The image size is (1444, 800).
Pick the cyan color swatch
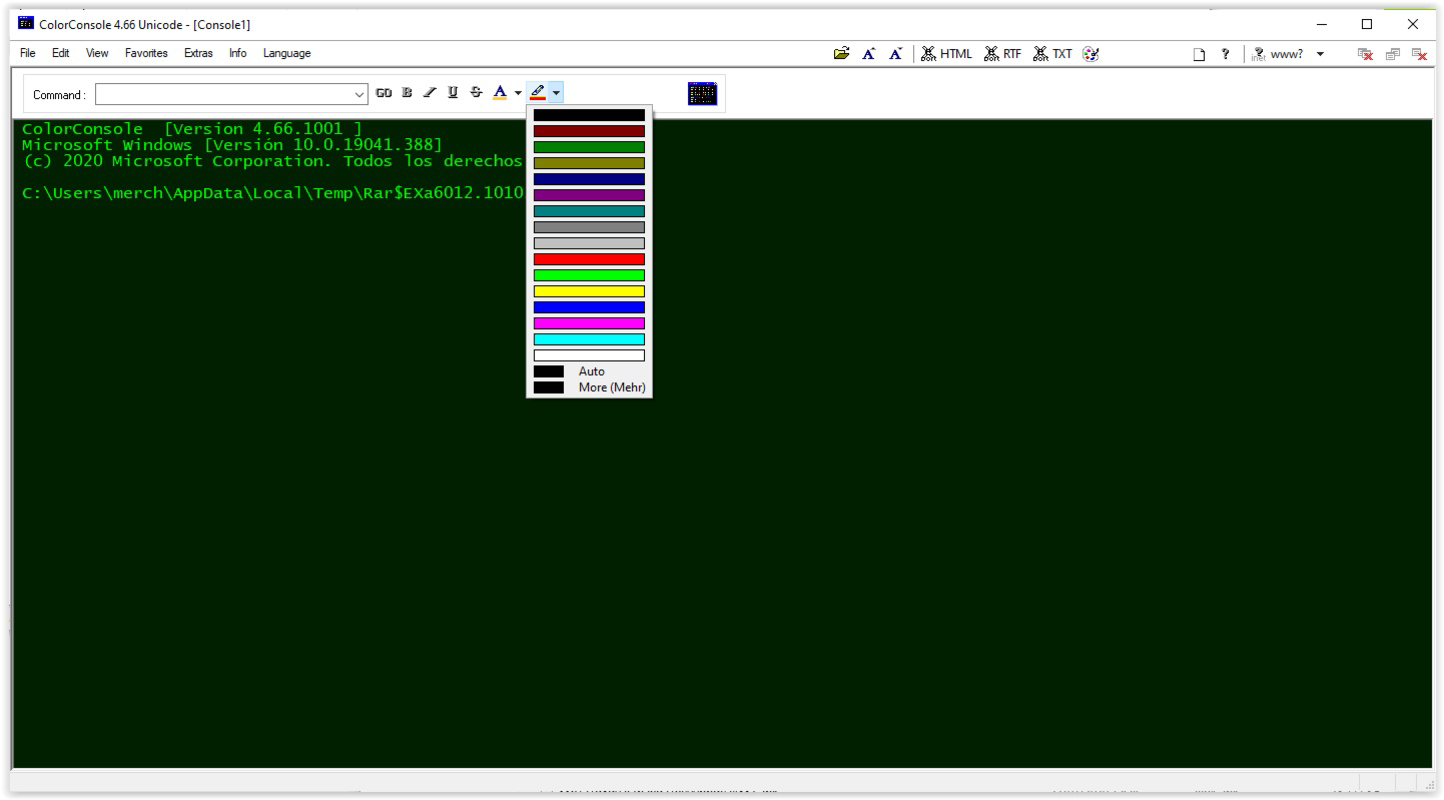click(589, 339)
